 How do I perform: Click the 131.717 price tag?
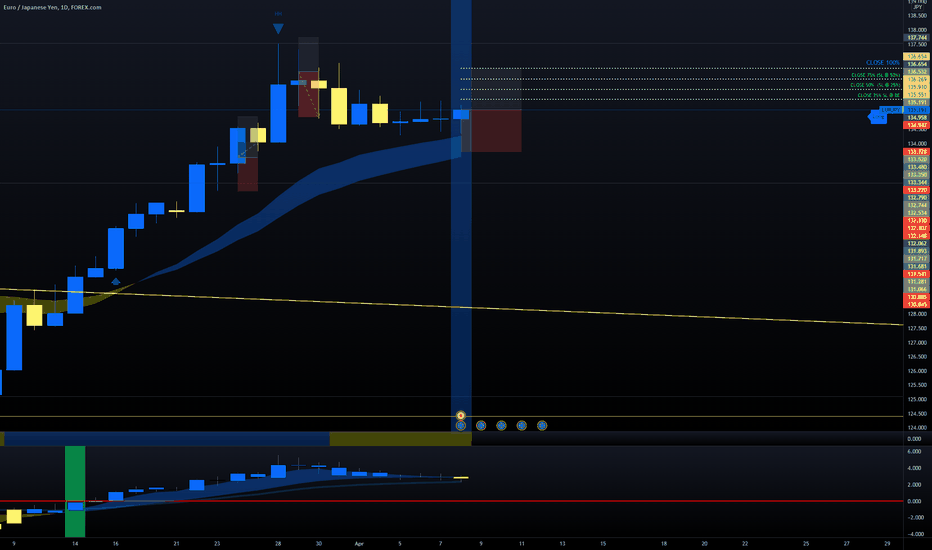pyautogui.click(x=917, y=259)
